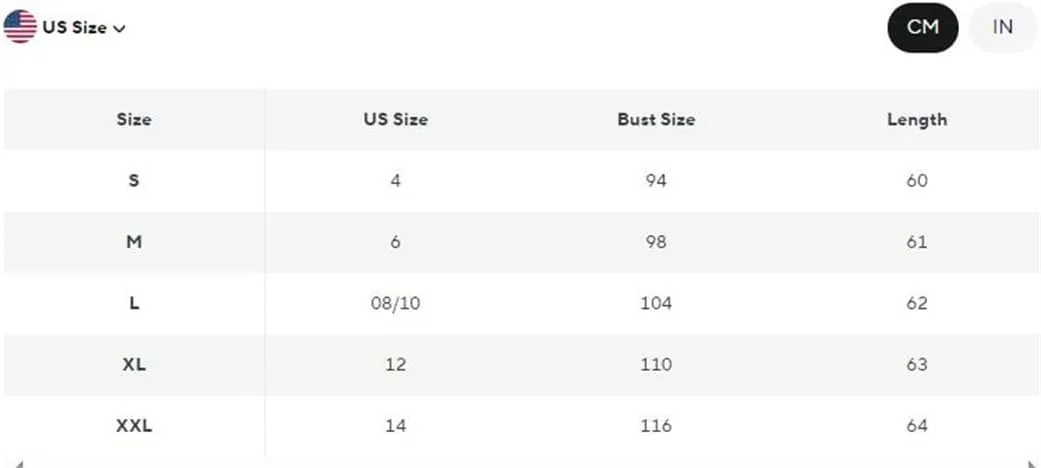Click the Length column header
Screen dimensions: 1041x468
(x=917, y=119)
